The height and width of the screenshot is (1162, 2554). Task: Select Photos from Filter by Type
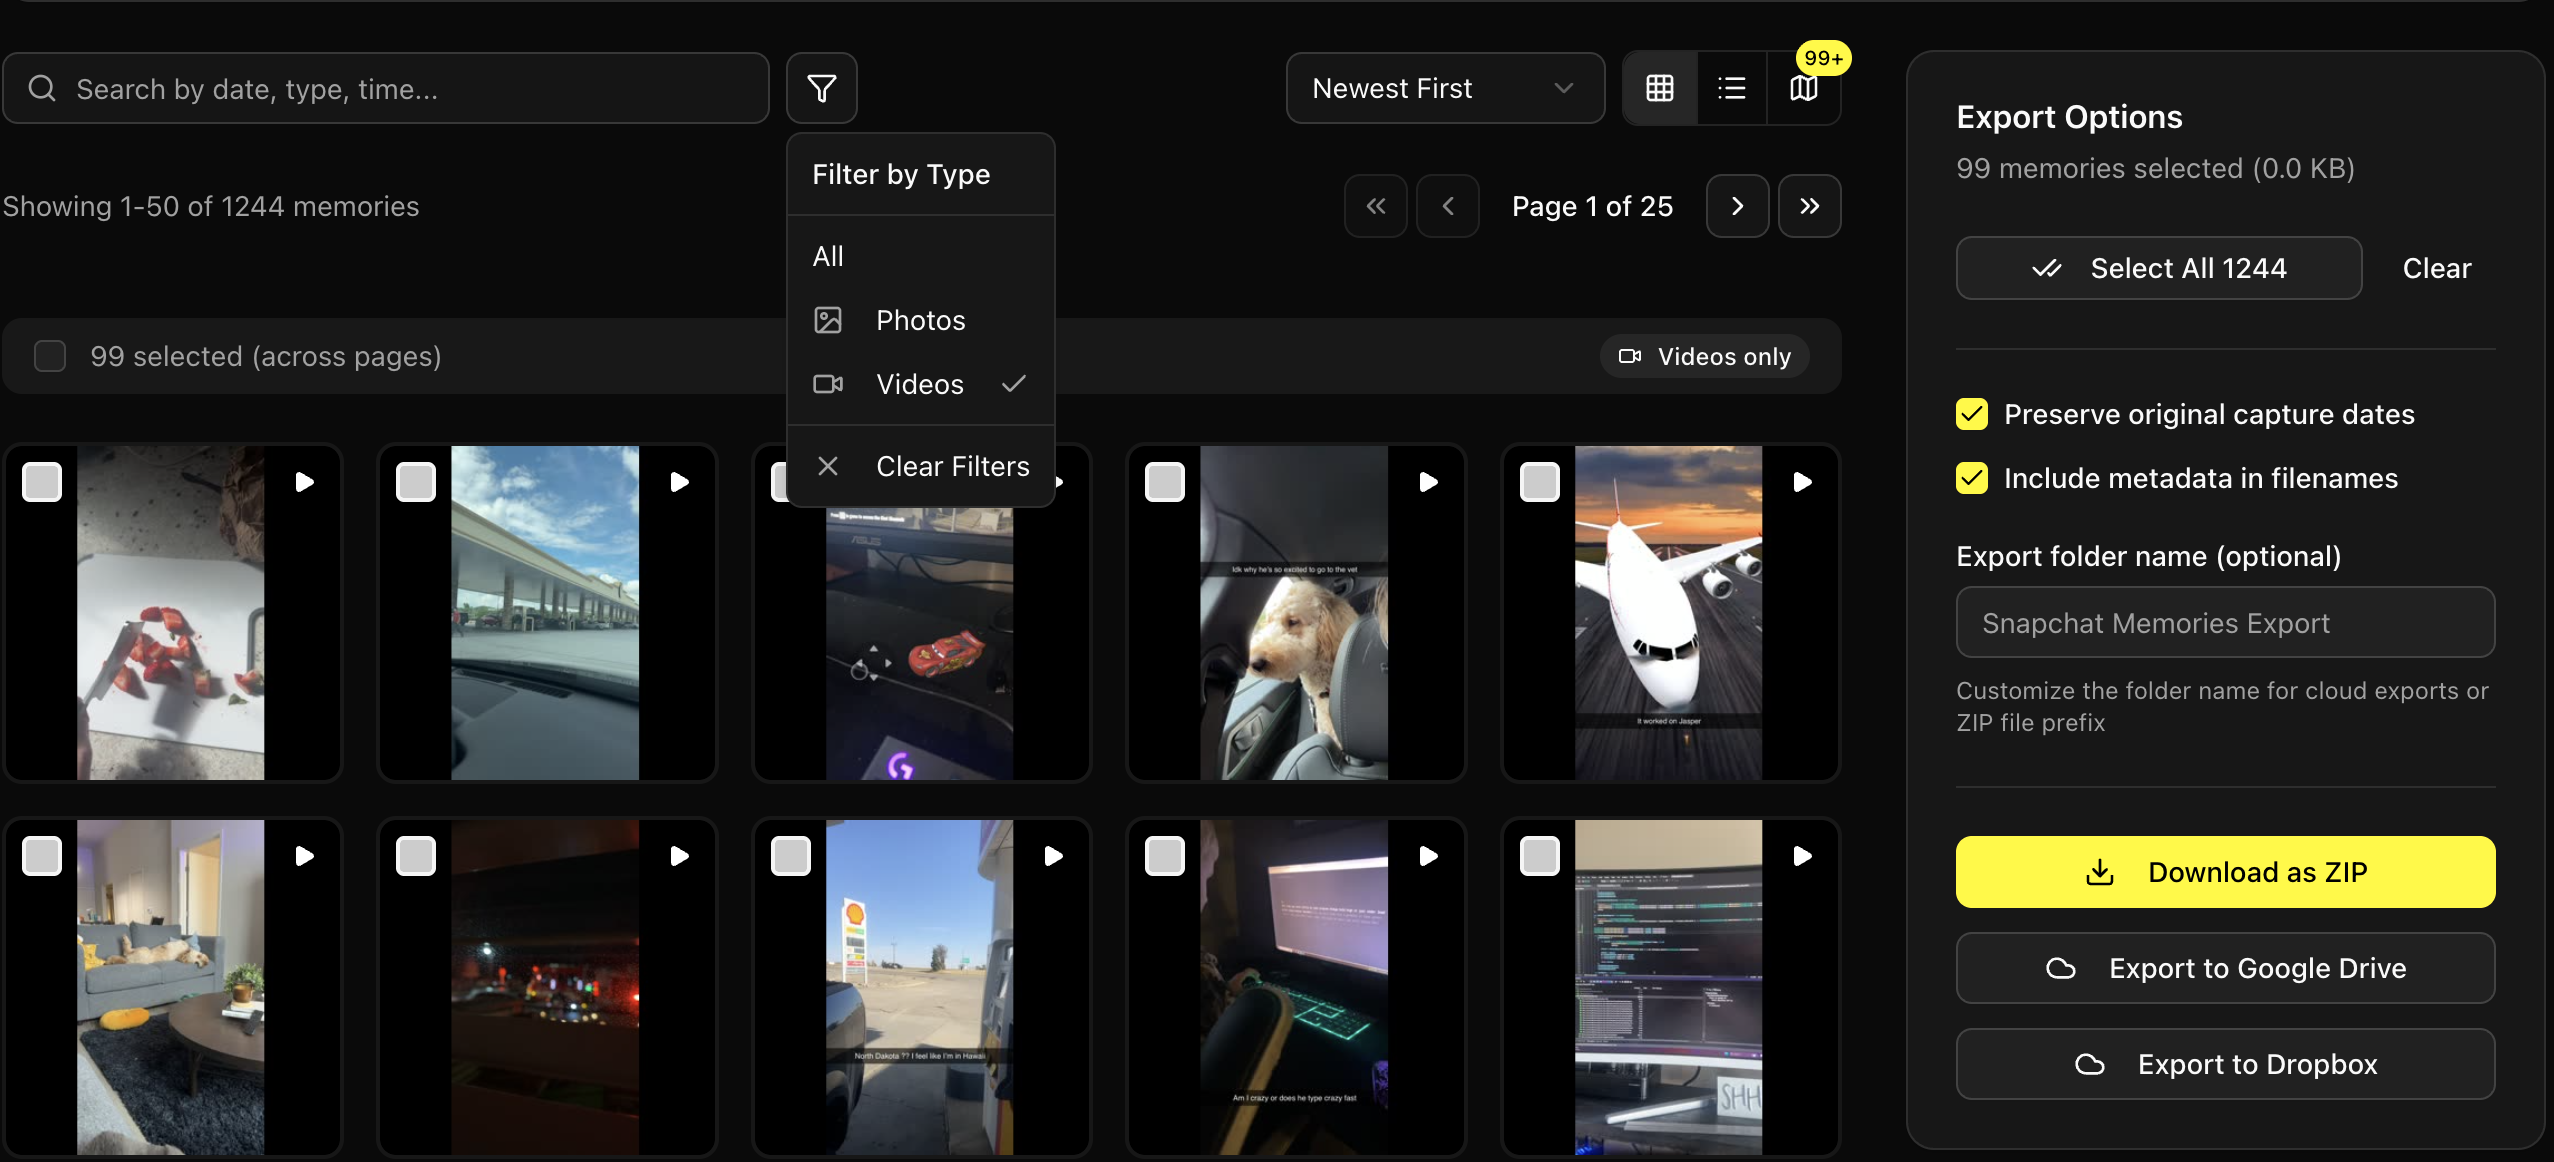(x=919, y=319)
